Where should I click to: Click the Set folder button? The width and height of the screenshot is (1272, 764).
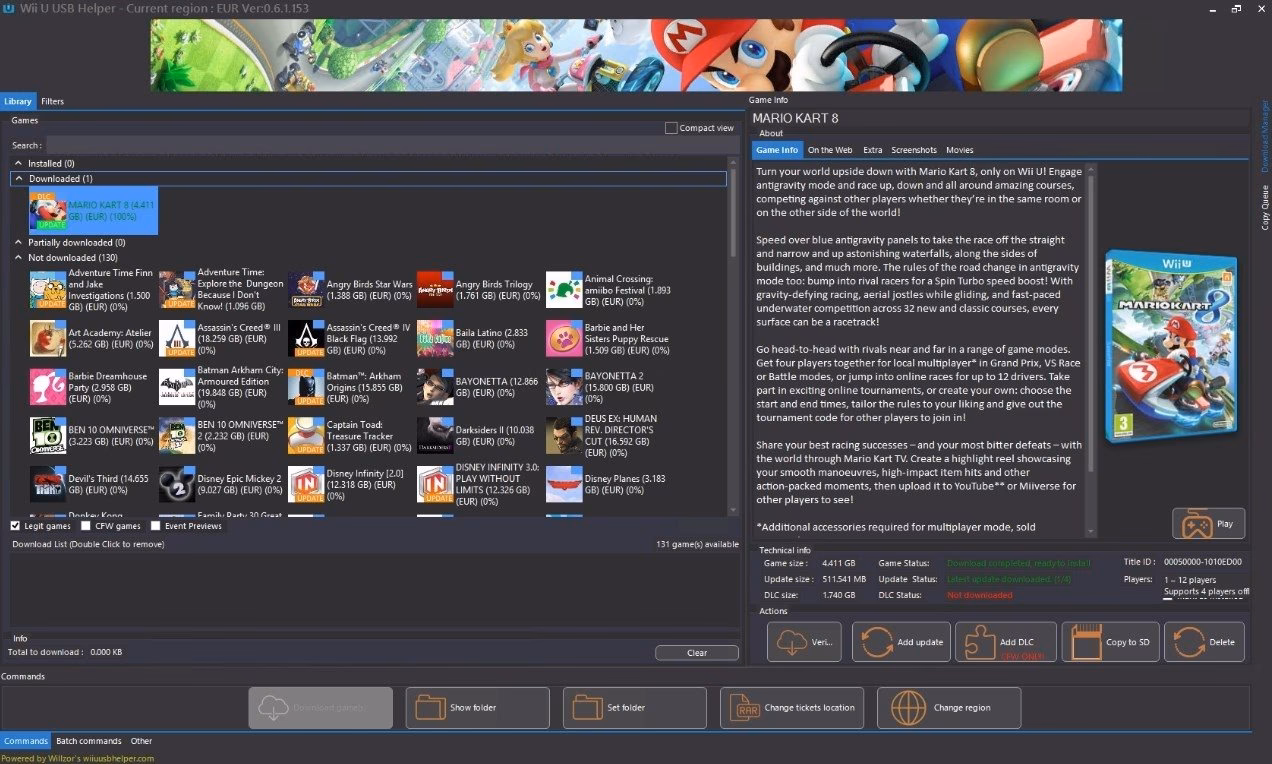coord(634,708)
